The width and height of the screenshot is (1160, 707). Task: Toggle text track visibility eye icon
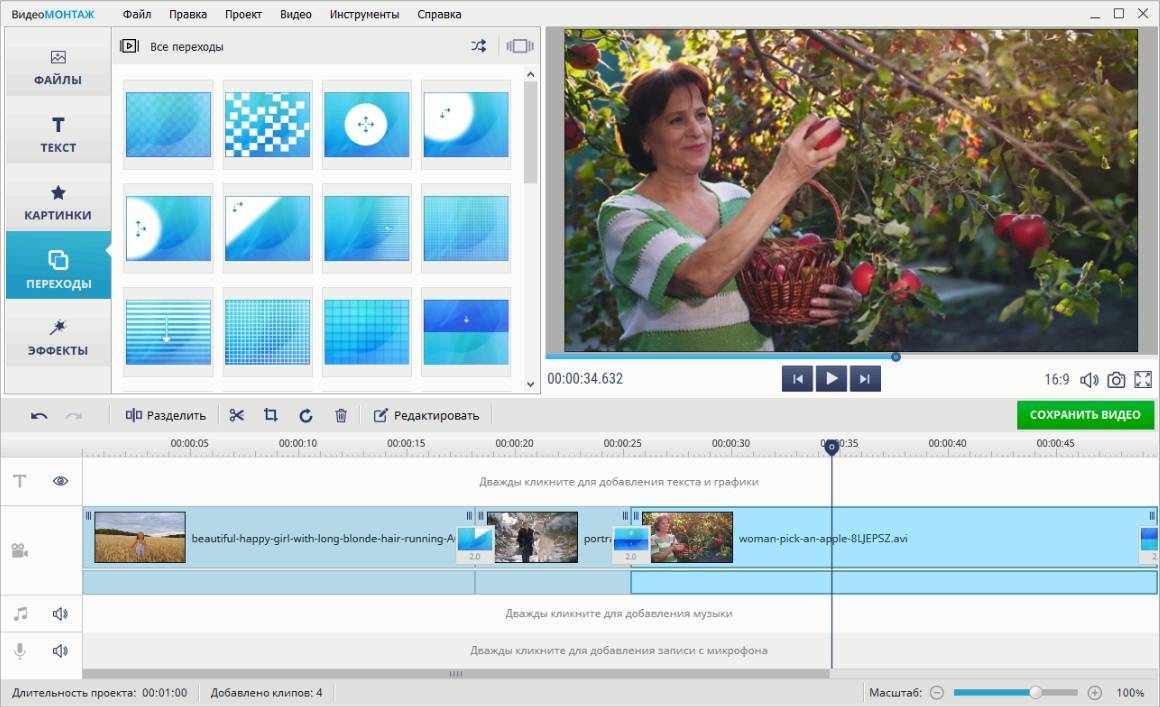(x=60, y=481)
